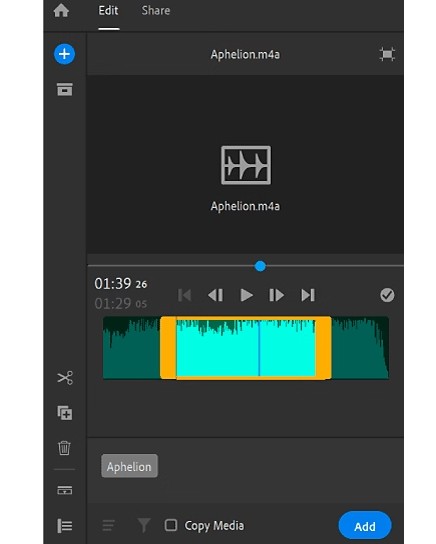The width and height of the screenshot is (436, 544).
Task: Toggle the checkmark selection circle icon
Action: point(387,295)
